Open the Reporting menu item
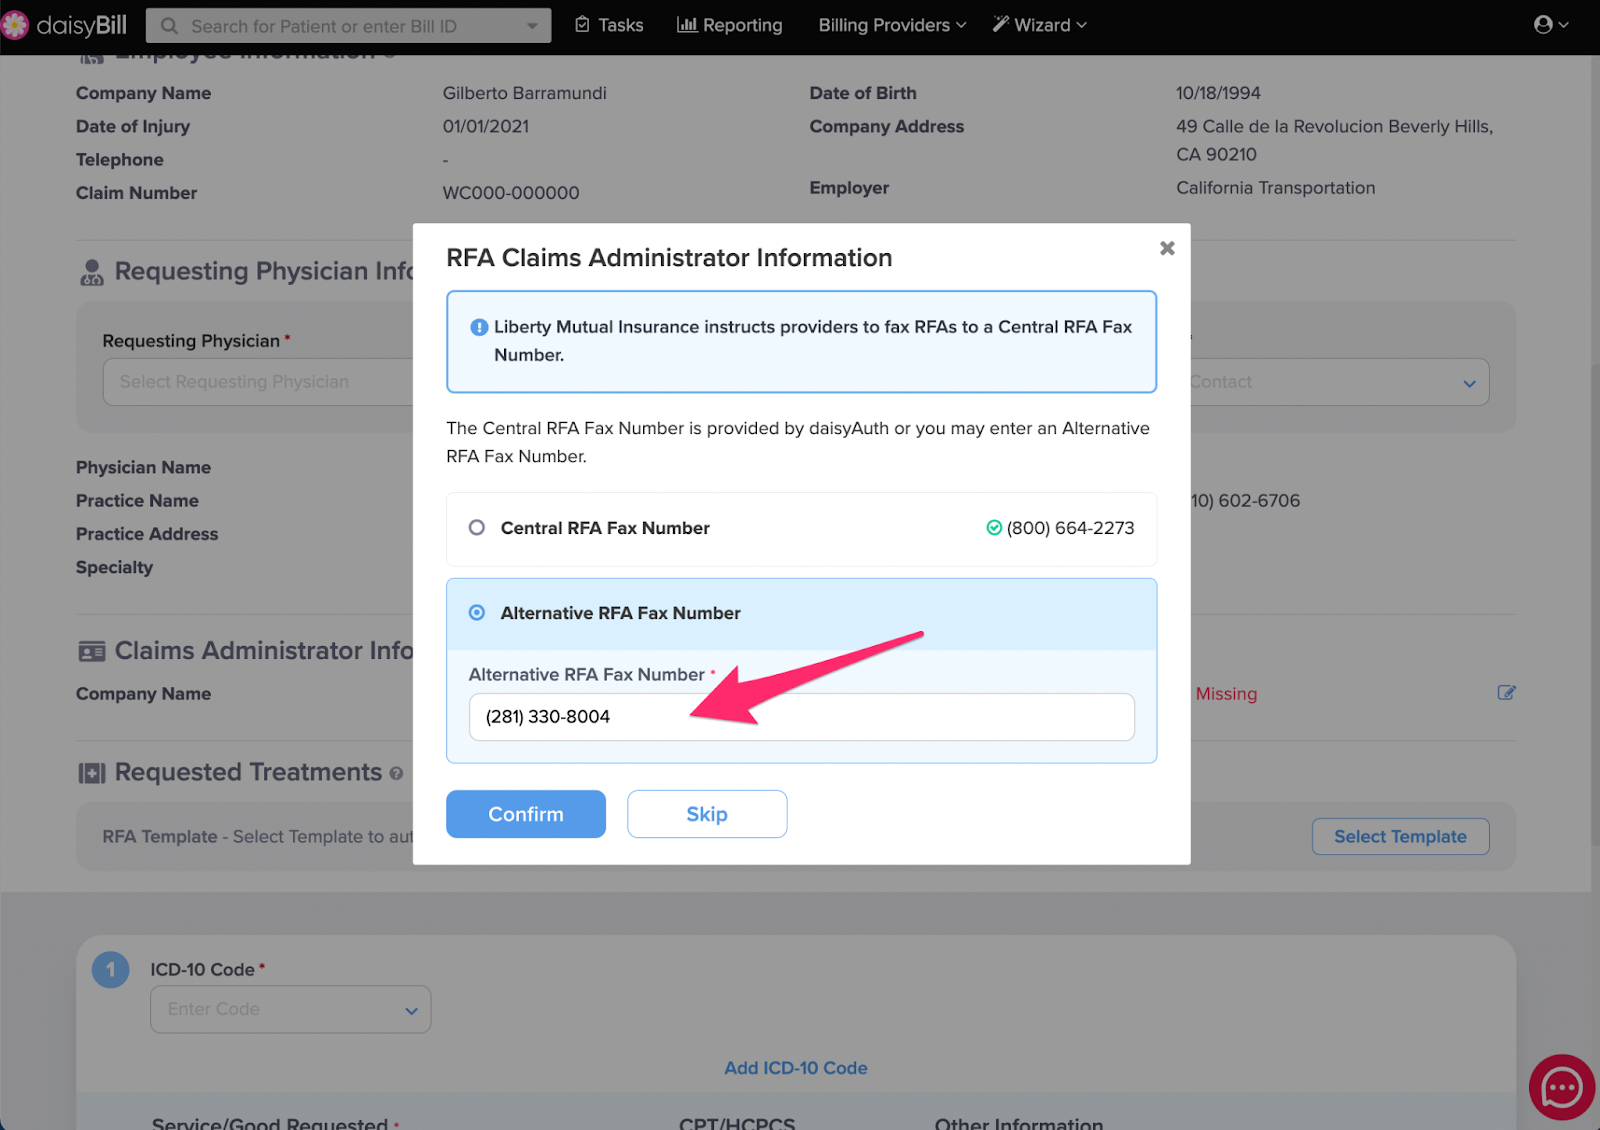 click(x=730, y=25)
